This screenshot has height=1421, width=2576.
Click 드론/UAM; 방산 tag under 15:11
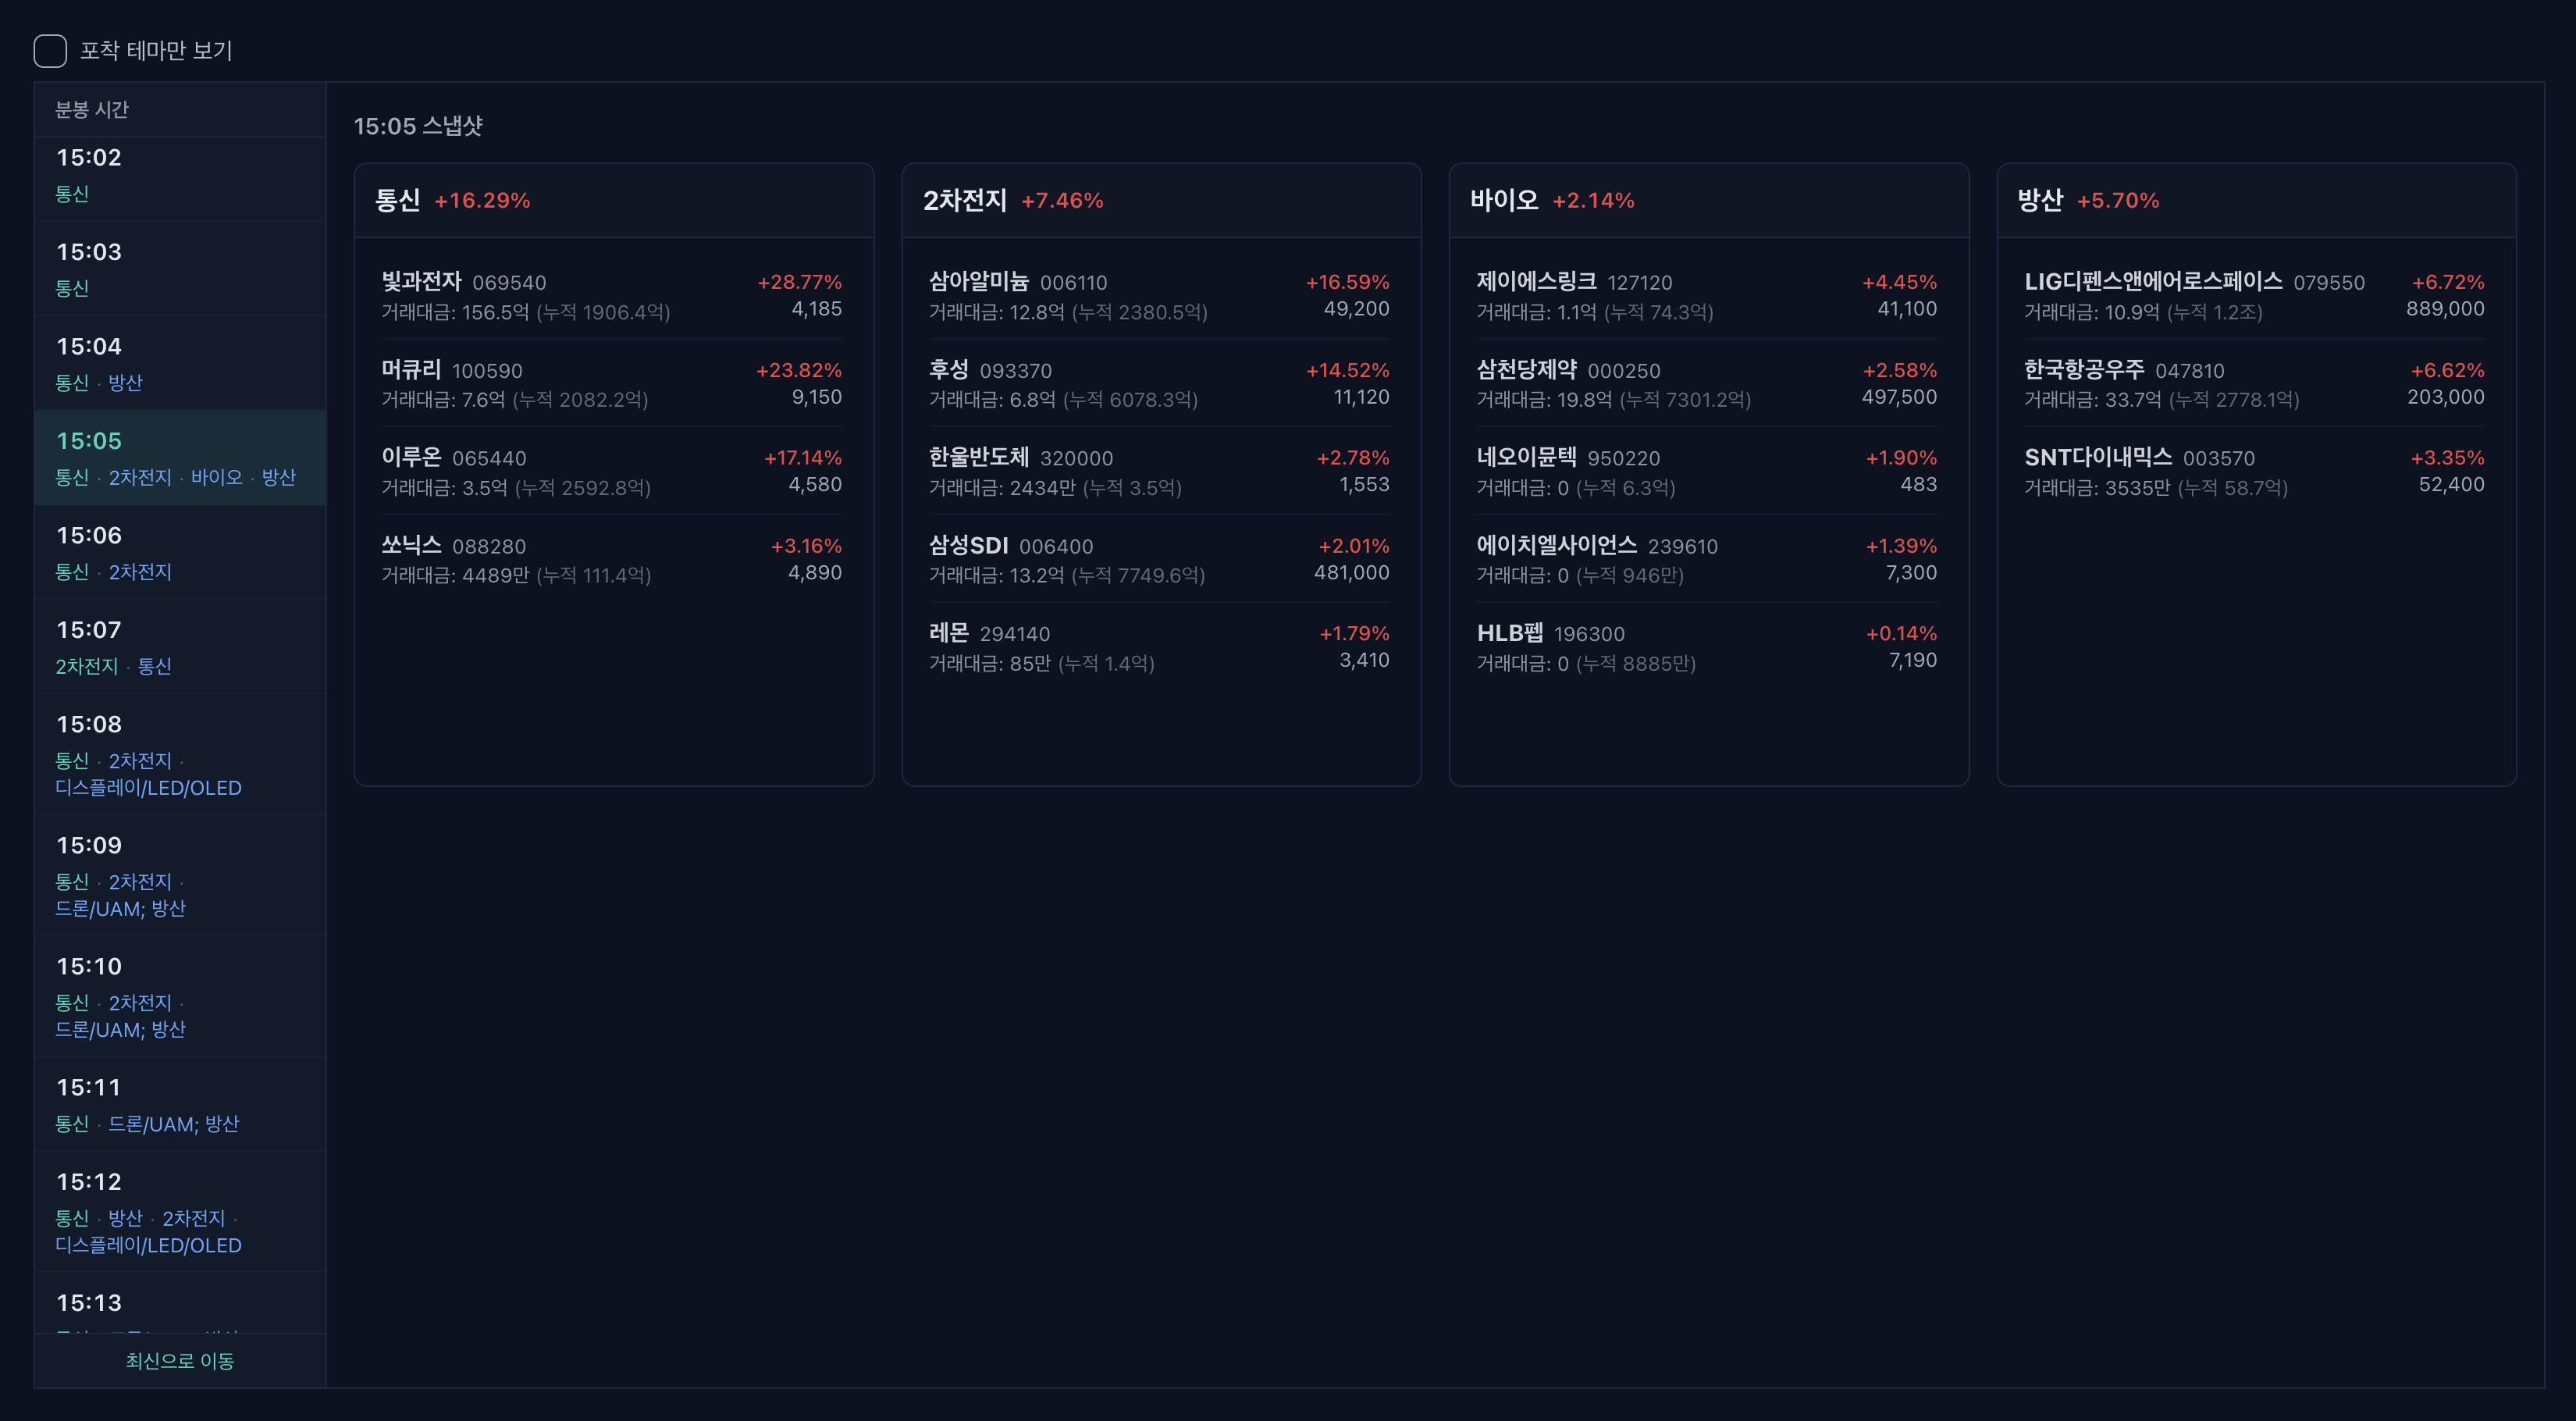coord(174,1124)
